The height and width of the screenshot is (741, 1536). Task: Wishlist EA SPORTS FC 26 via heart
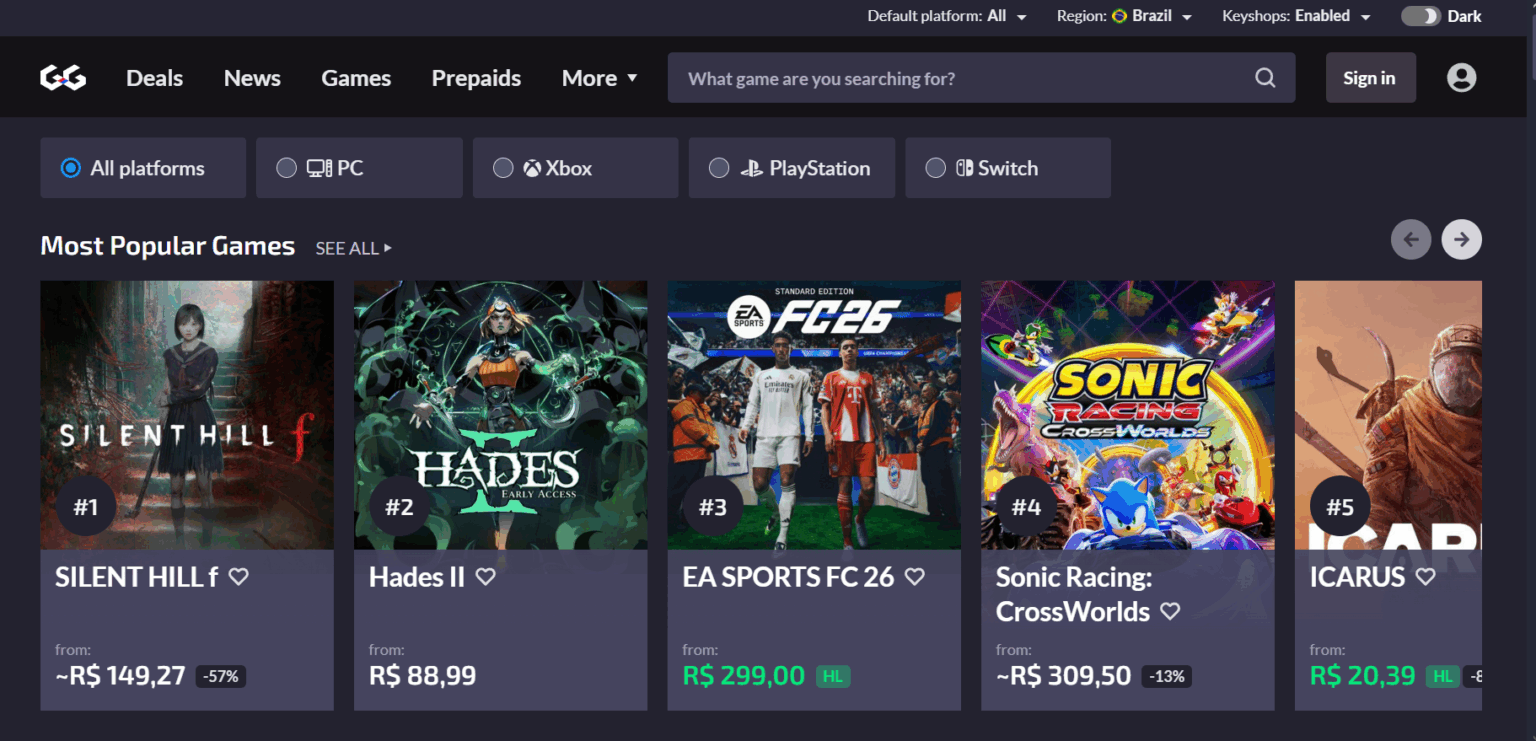point(914,577)
